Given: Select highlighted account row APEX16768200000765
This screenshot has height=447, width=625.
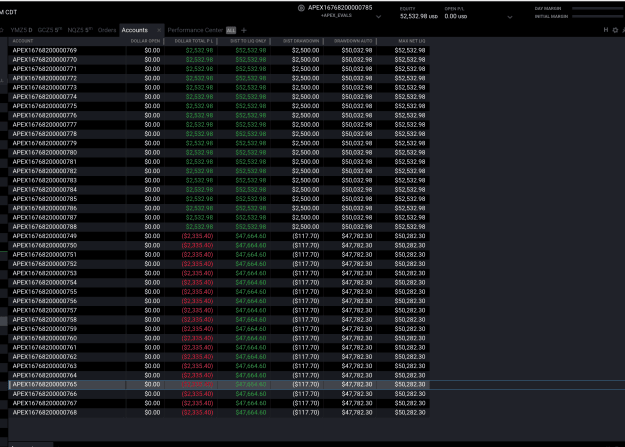Looking at the screenshot, I should 219,385.
